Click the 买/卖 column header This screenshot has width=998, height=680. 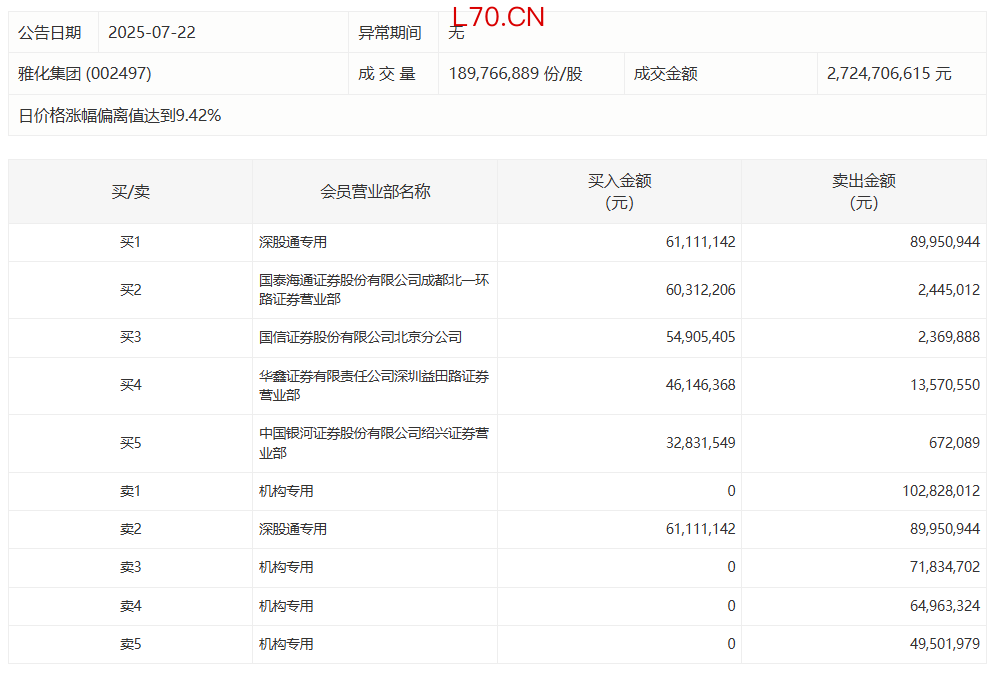(x=130, y=192)
